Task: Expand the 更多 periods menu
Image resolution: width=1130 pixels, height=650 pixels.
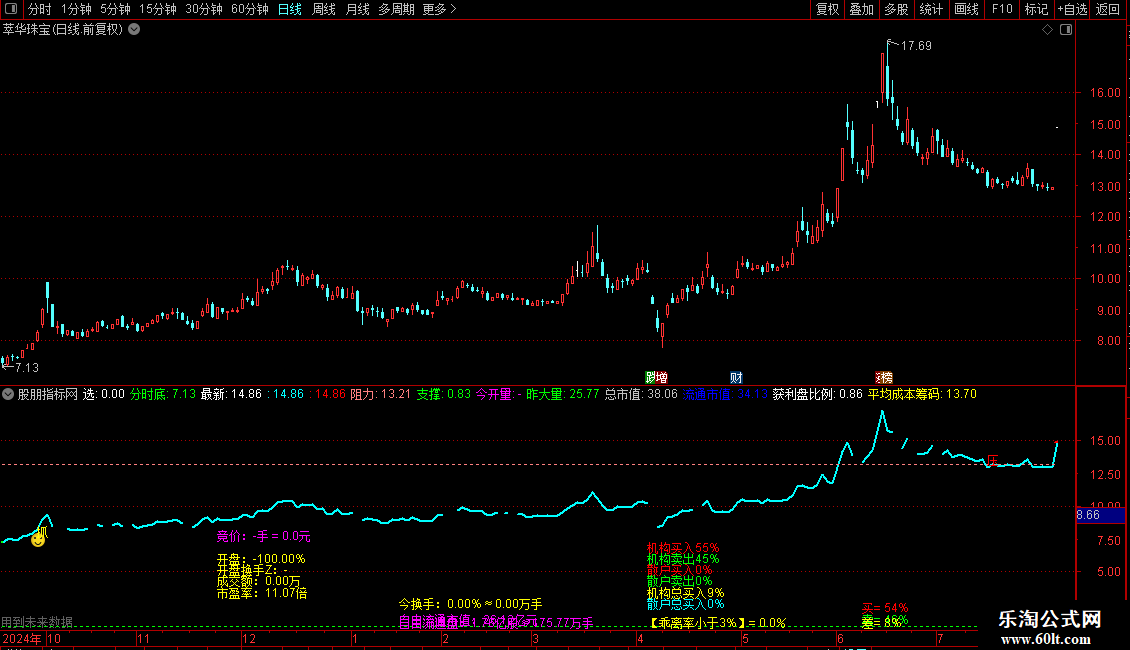Action: click(x=440, y=9)
